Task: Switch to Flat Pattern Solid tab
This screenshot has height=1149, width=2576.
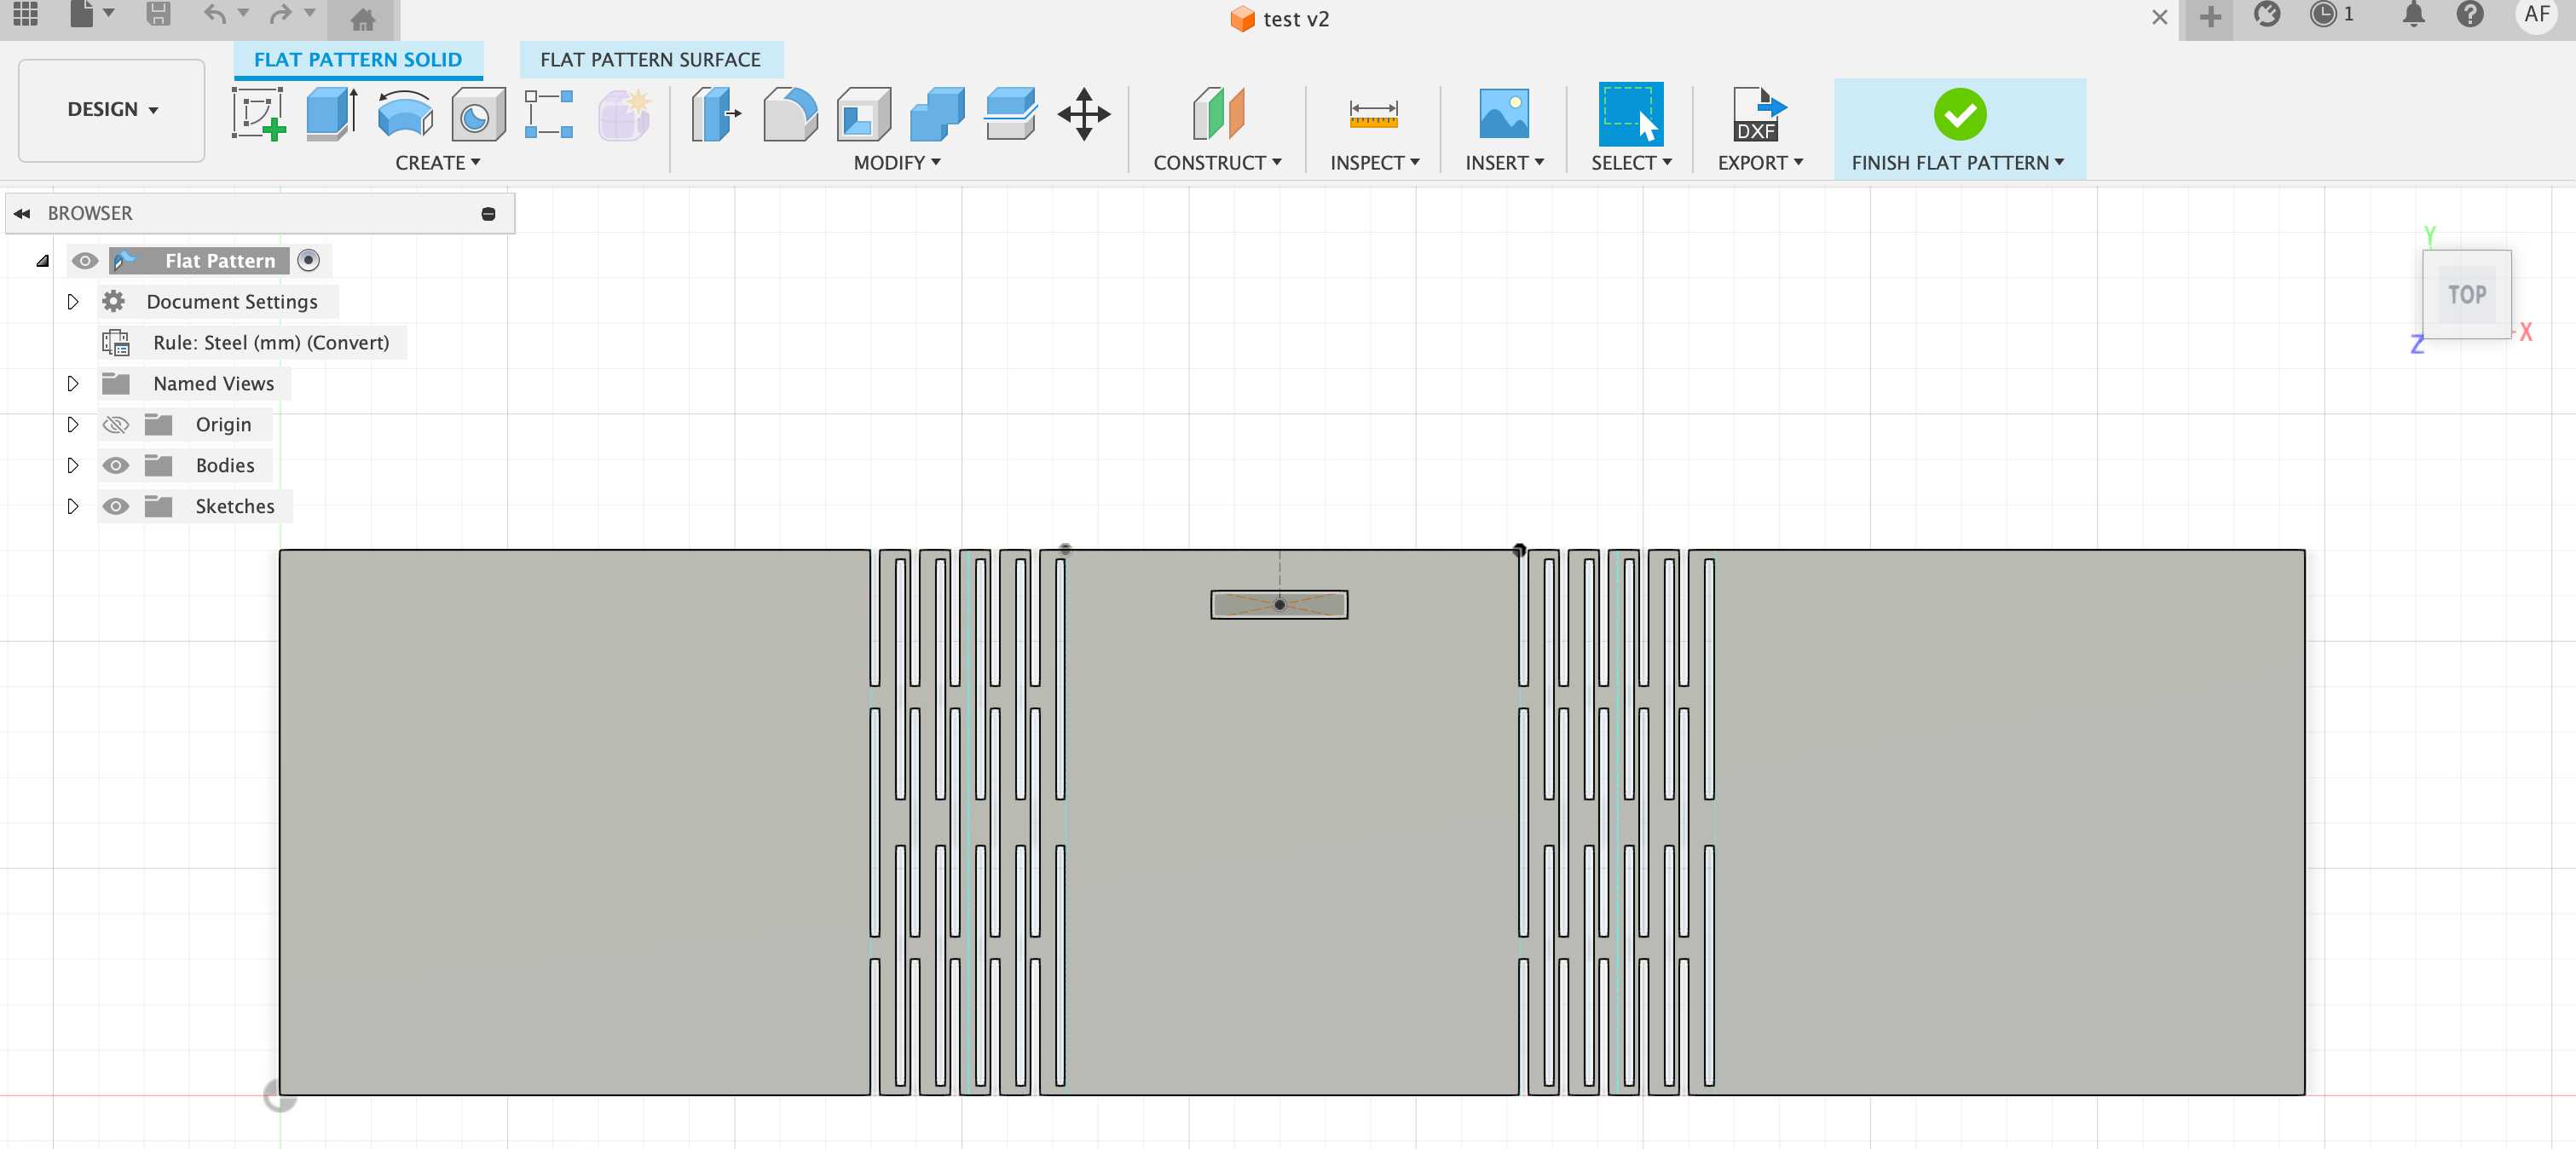Action: (x=363, y=59)
